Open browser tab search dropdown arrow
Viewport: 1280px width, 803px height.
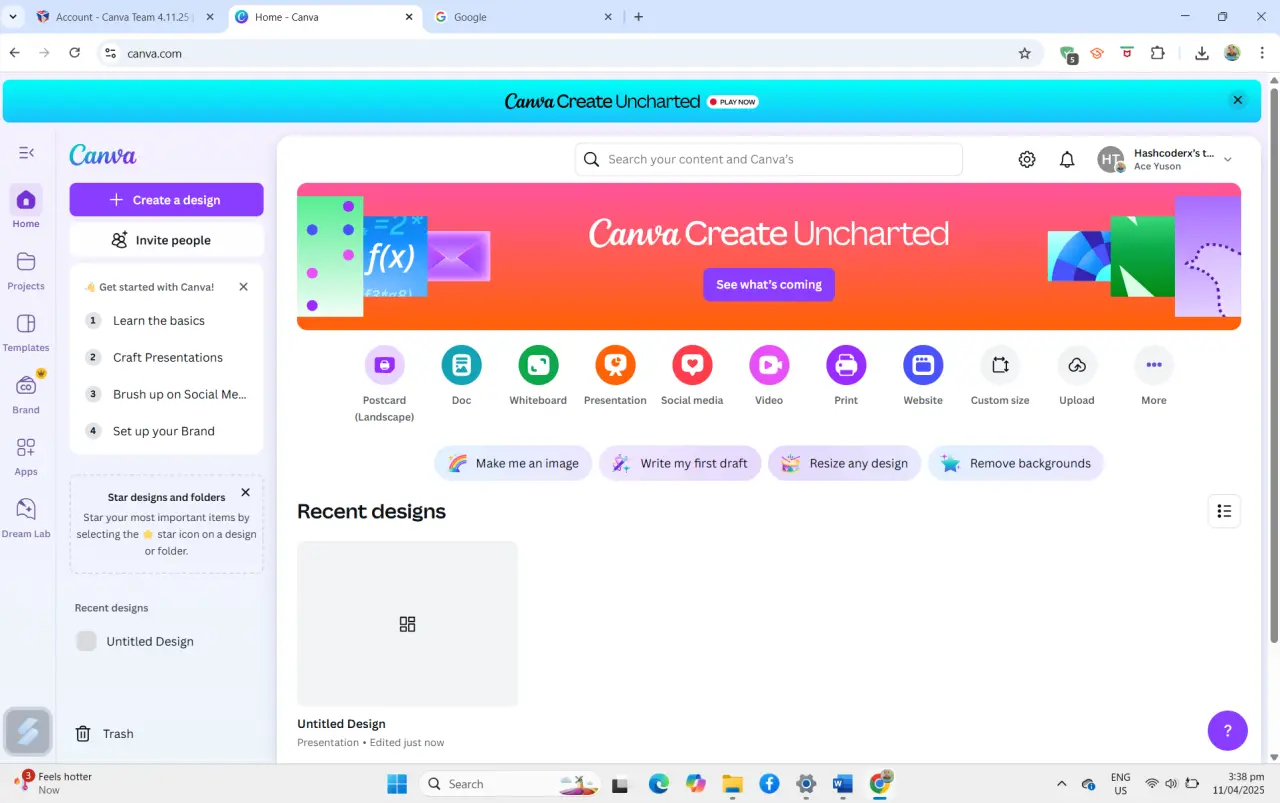point(13,17)
